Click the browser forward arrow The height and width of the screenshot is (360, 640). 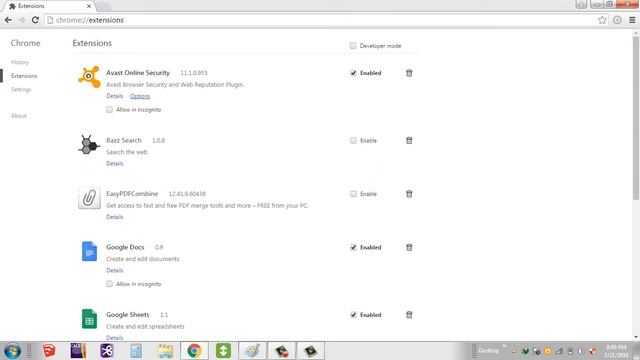tap(22, 20)
